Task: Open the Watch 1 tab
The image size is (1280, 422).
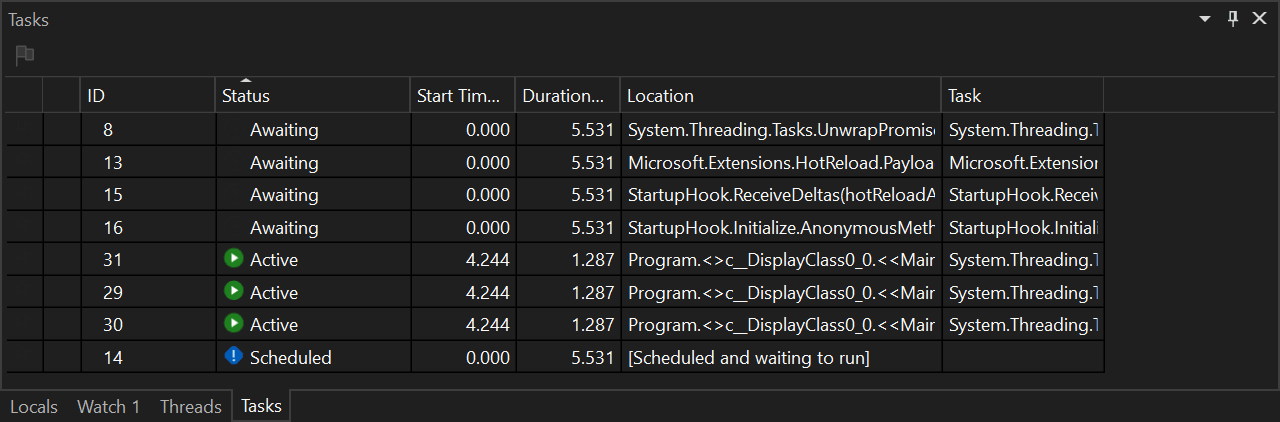Action: pos(109,407)
